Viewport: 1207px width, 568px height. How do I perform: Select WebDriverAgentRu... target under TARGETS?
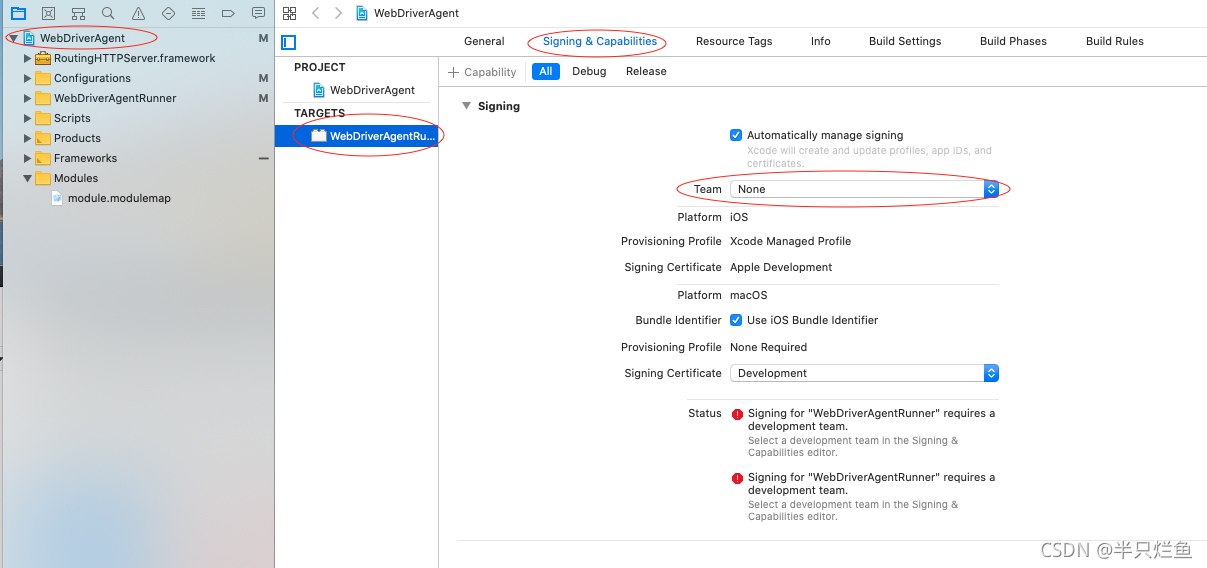pos(357,136)
